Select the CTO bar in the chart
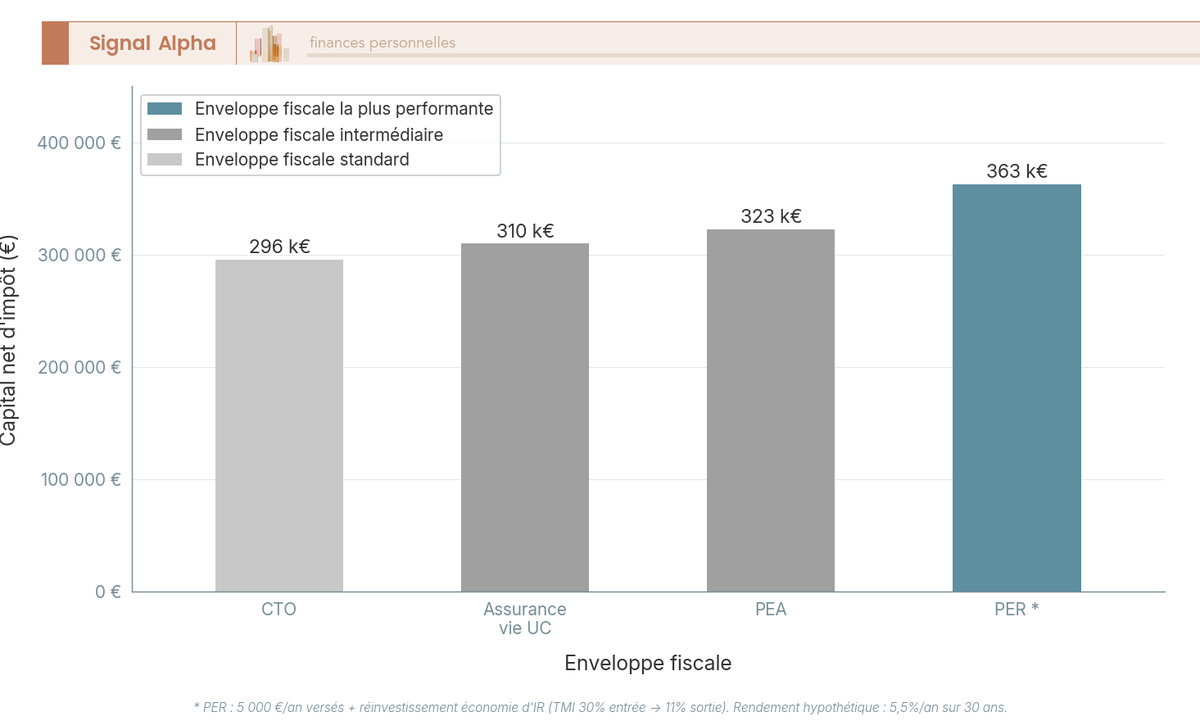Image resolution: width=1200 pixels, height=721 pixels. pyautogui.click(x=279, y=426)
